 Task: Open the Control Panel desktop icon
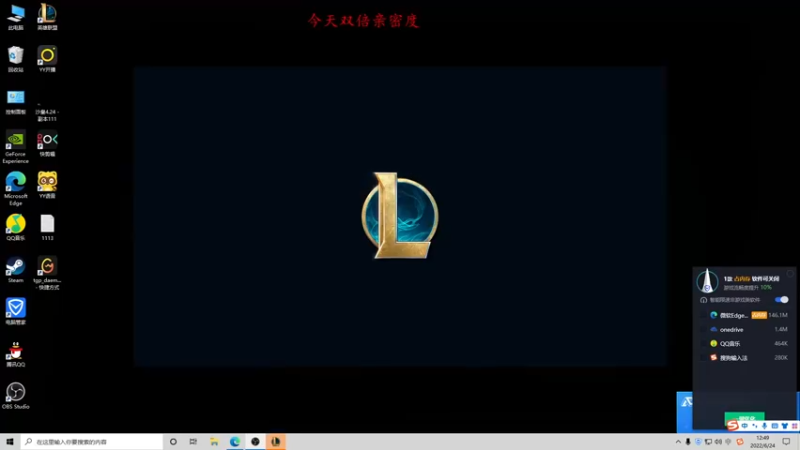tap(16, 102)
